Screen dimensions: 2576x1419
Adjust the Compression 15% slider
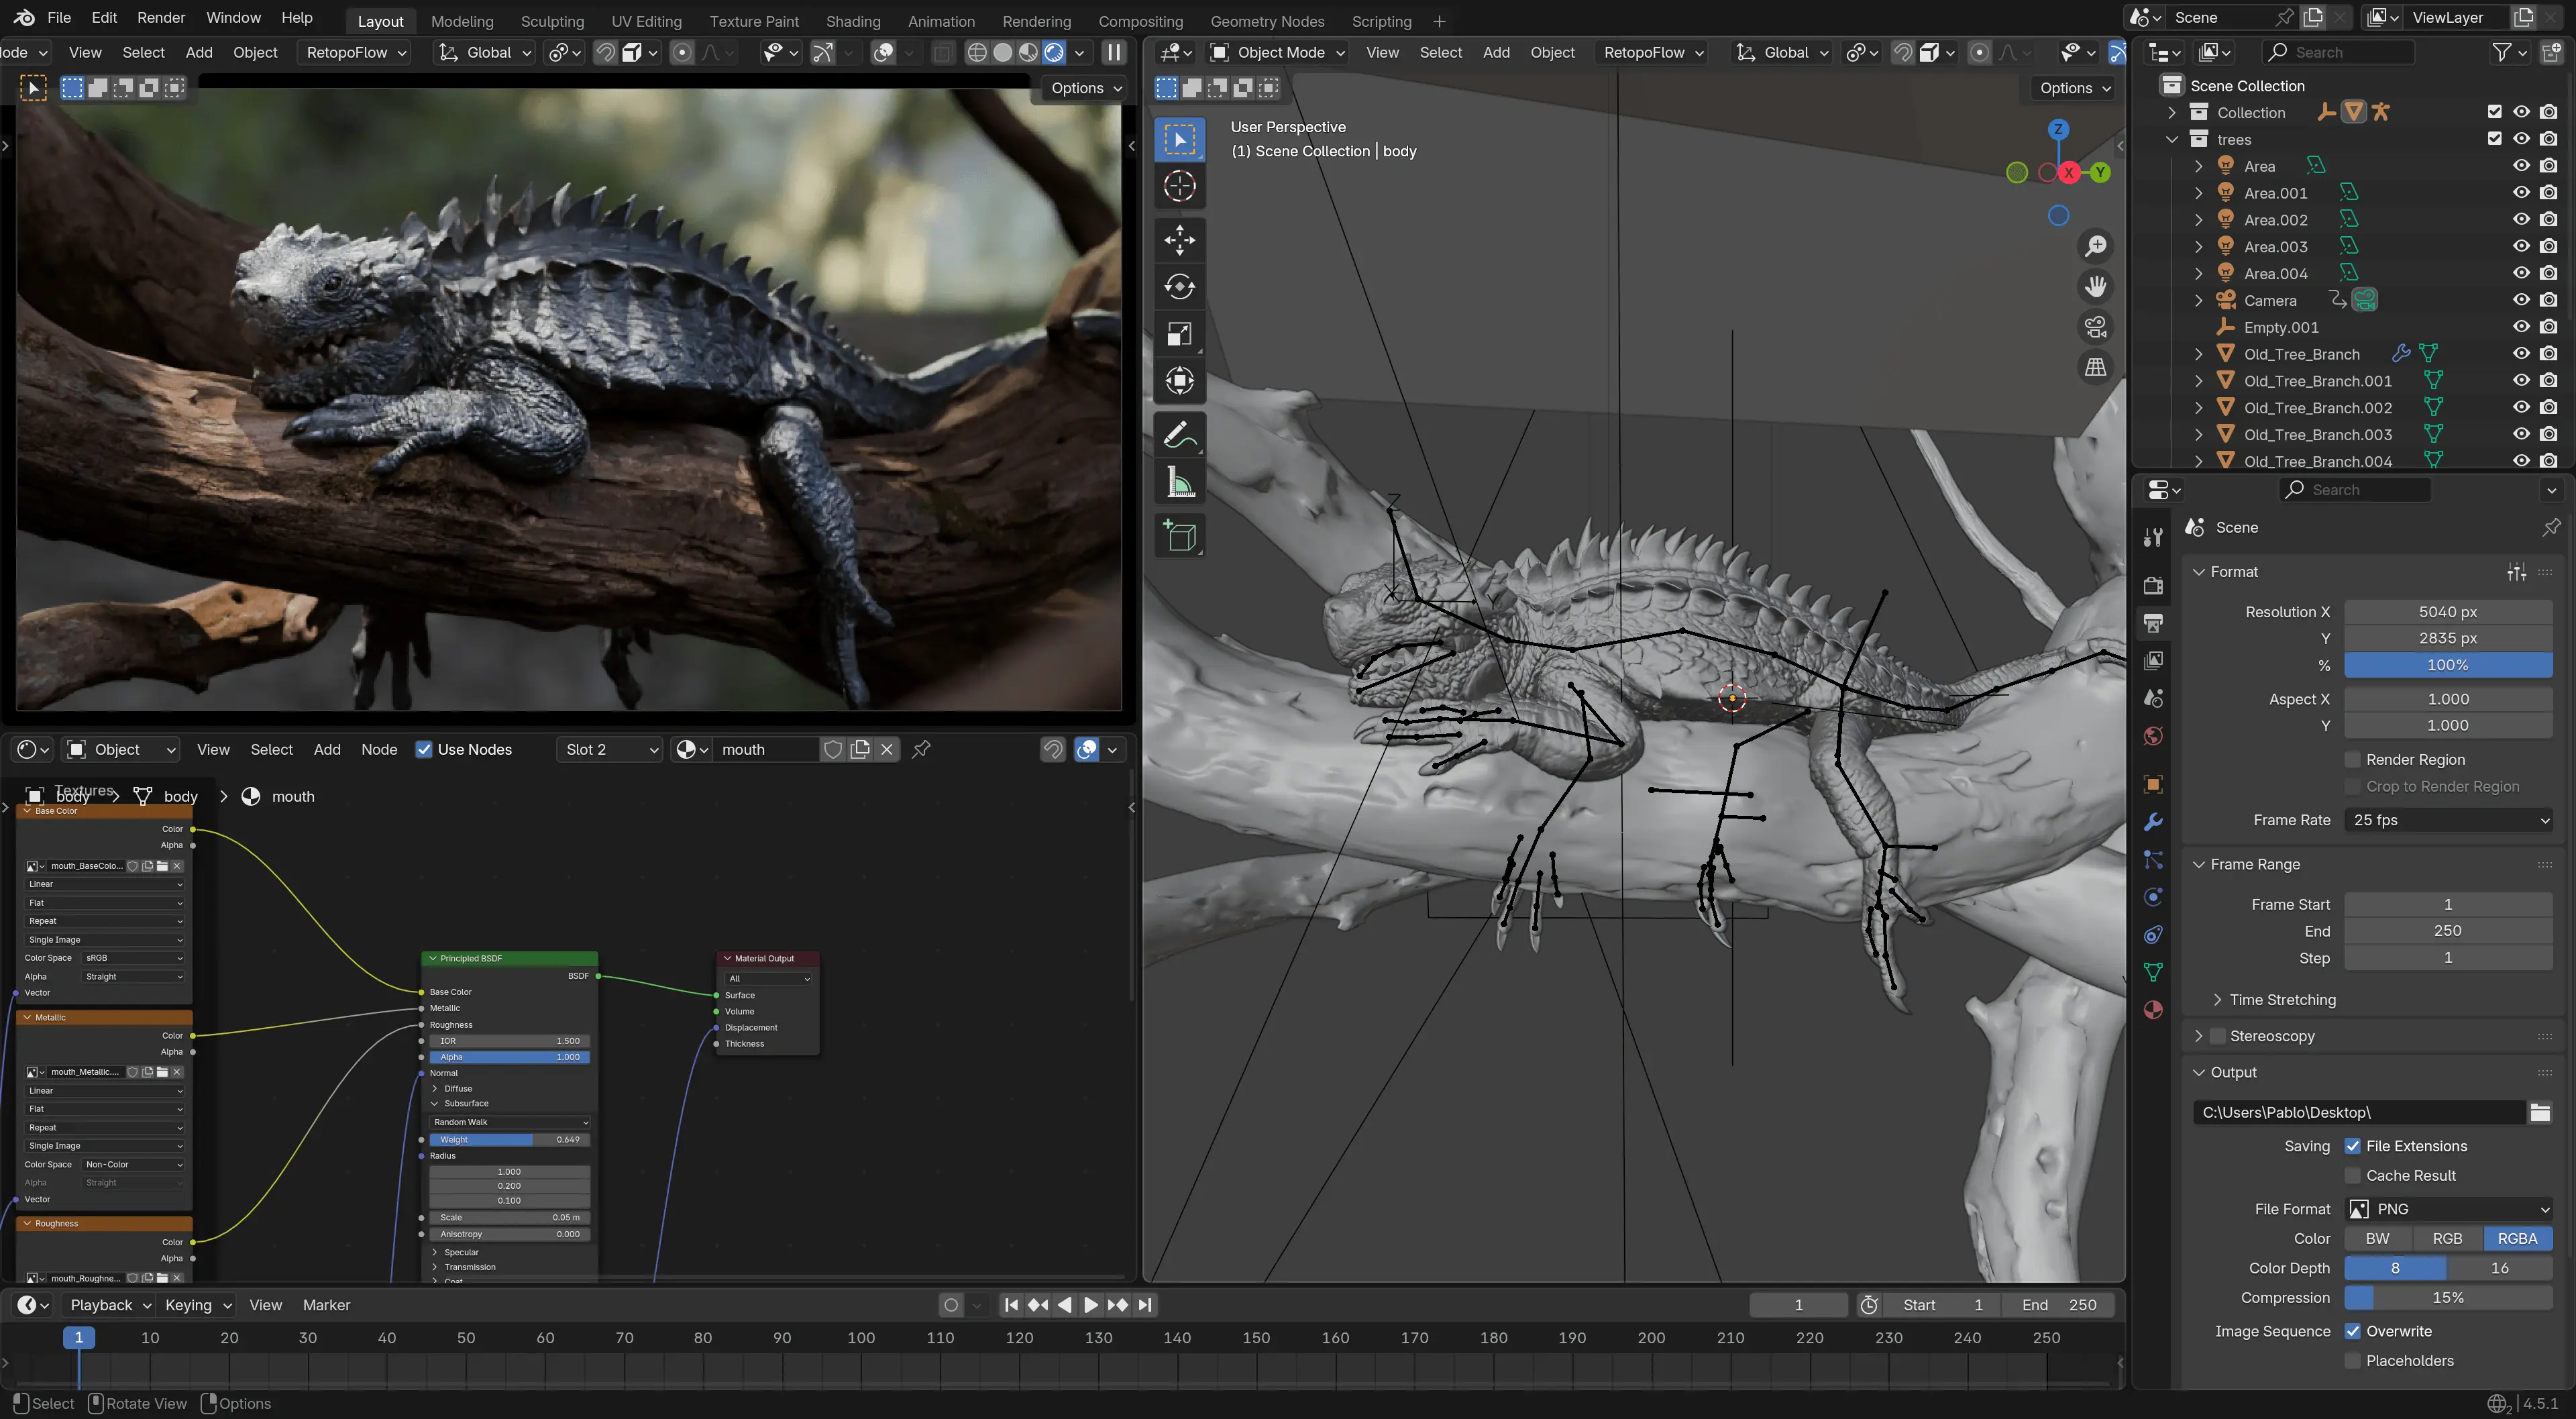pos(2447,1298)
